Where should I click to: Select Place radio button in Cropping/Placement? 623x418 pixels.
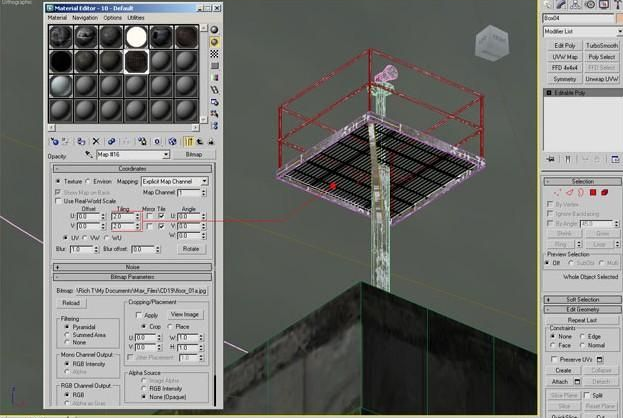coord(170,327)
